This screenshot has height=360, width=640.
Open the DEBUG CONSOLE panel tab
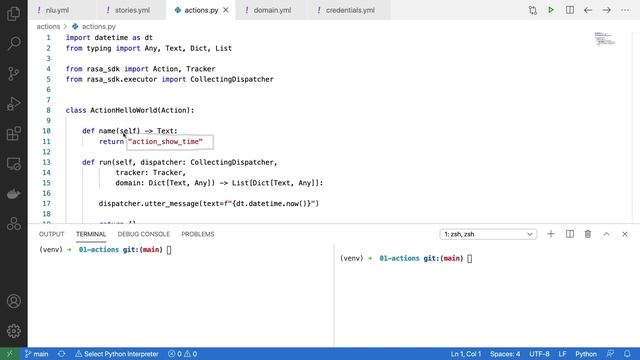(144, 234)
